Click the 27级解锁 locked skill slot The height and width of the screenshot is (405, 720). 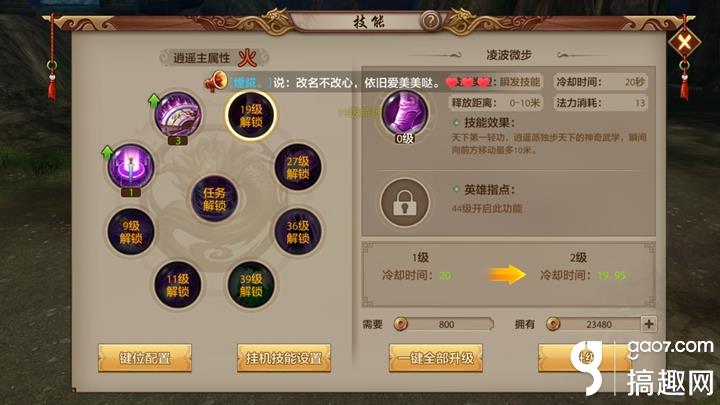(298, 167)
